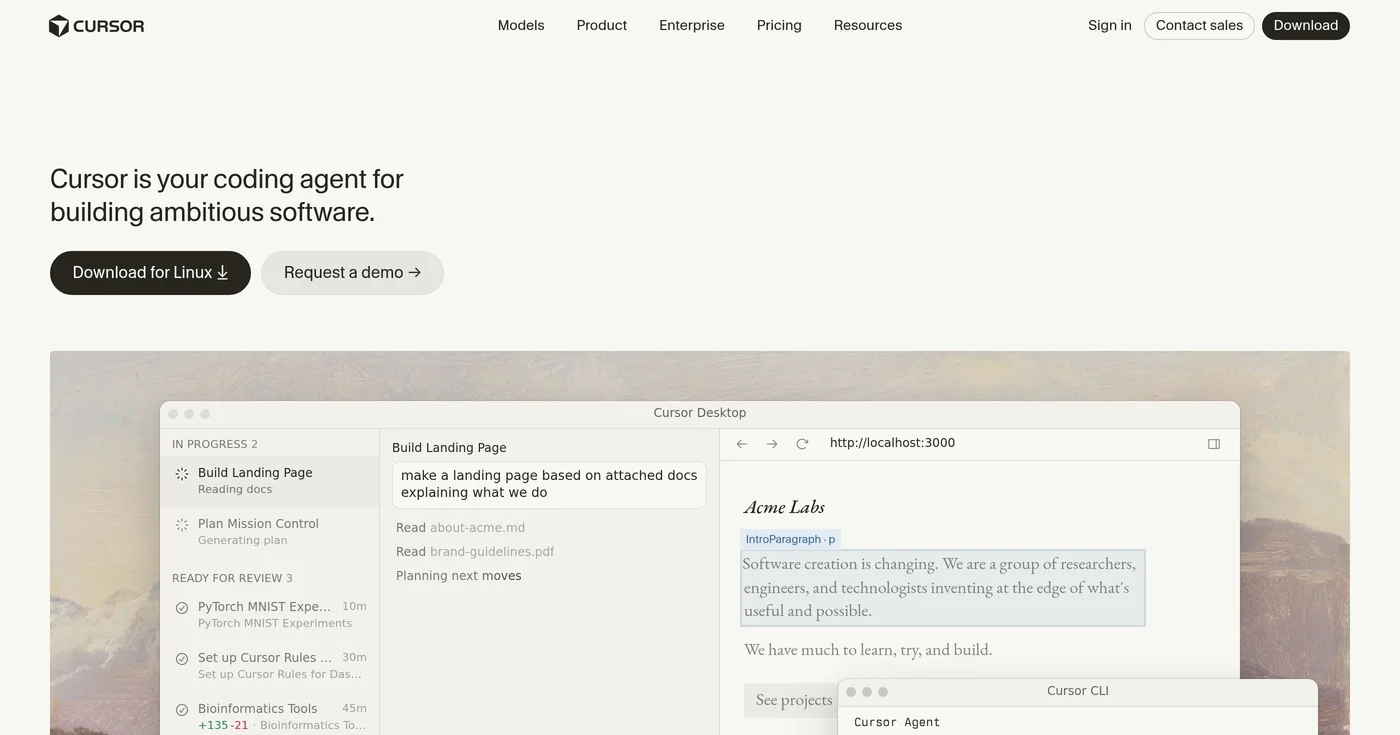
Task: Select the highlighted intro paragraph text
Action: click(x=942, y=588)
